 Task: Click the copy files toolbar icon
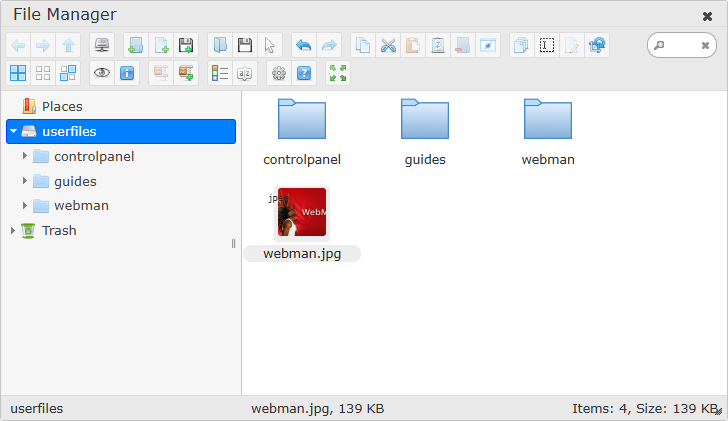point(363,45)
